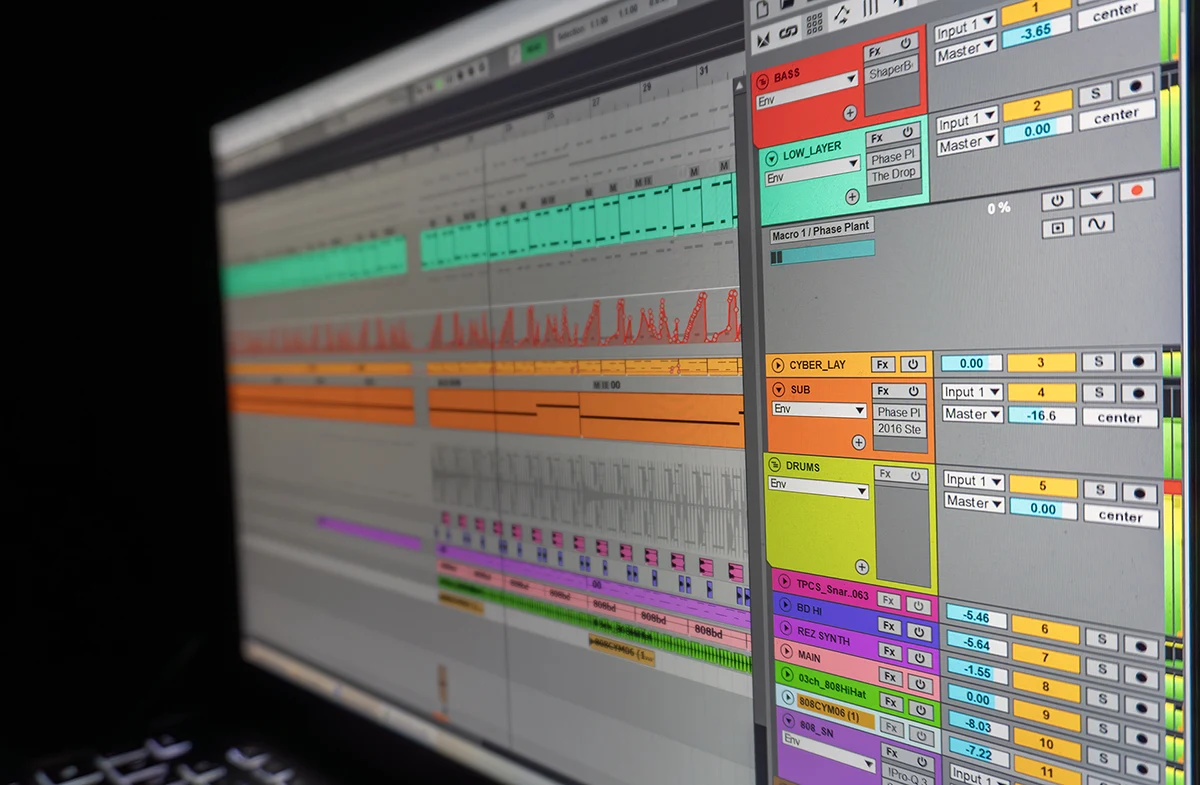The image size is (1200, 785).
Task: Toggle the power button in automation lane
Action: tap(1057, 200)
